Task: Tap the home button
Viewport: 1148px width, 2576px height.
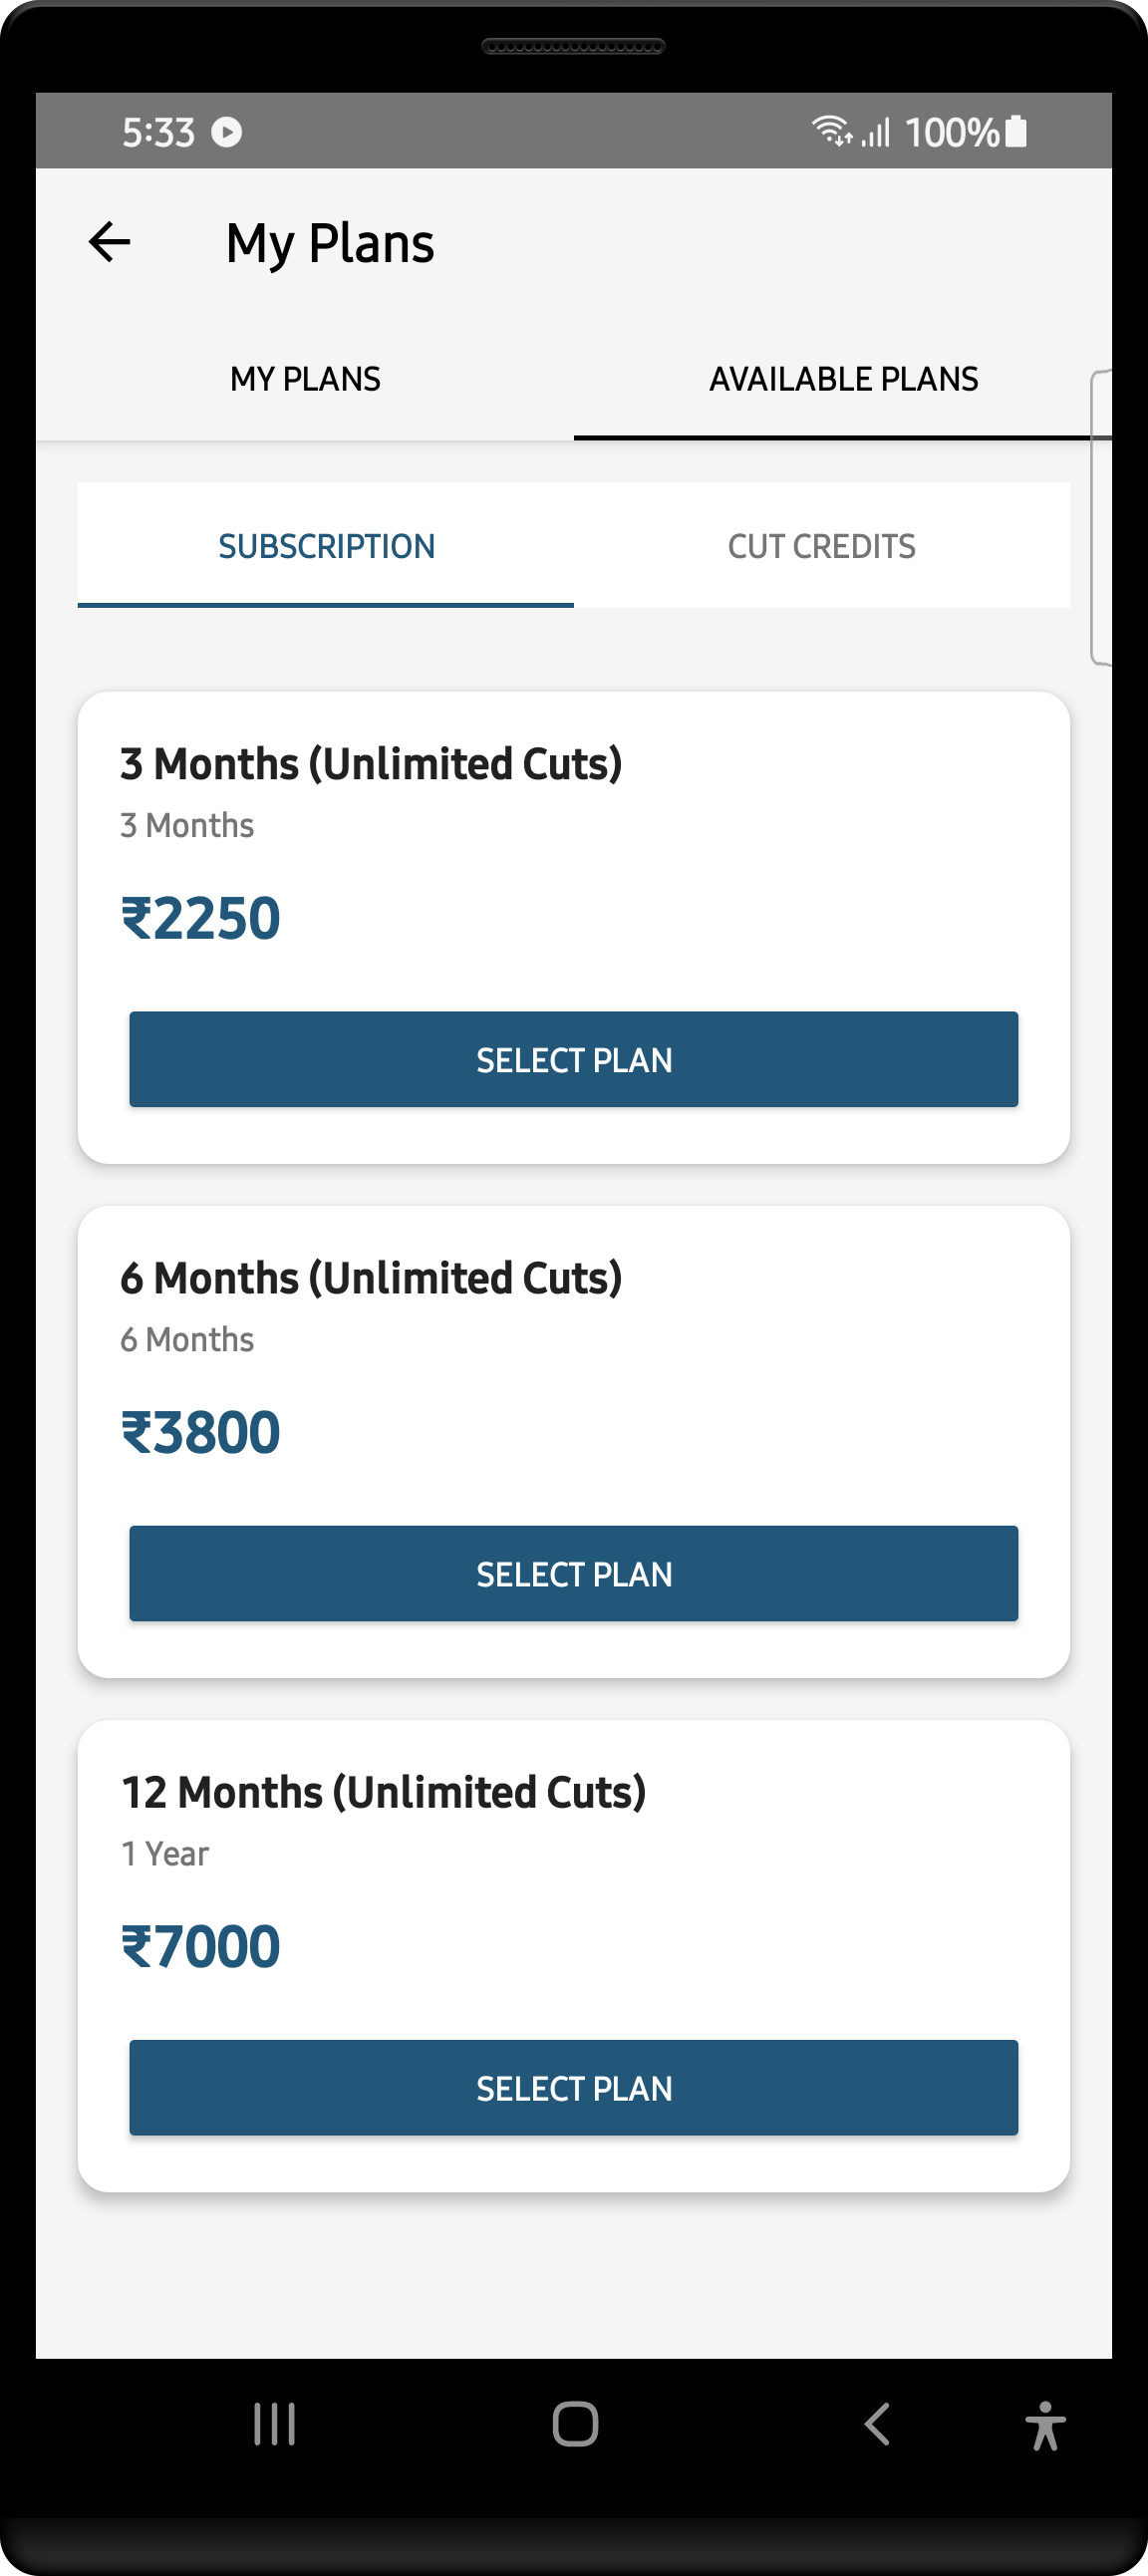Action: [573, 2425]
